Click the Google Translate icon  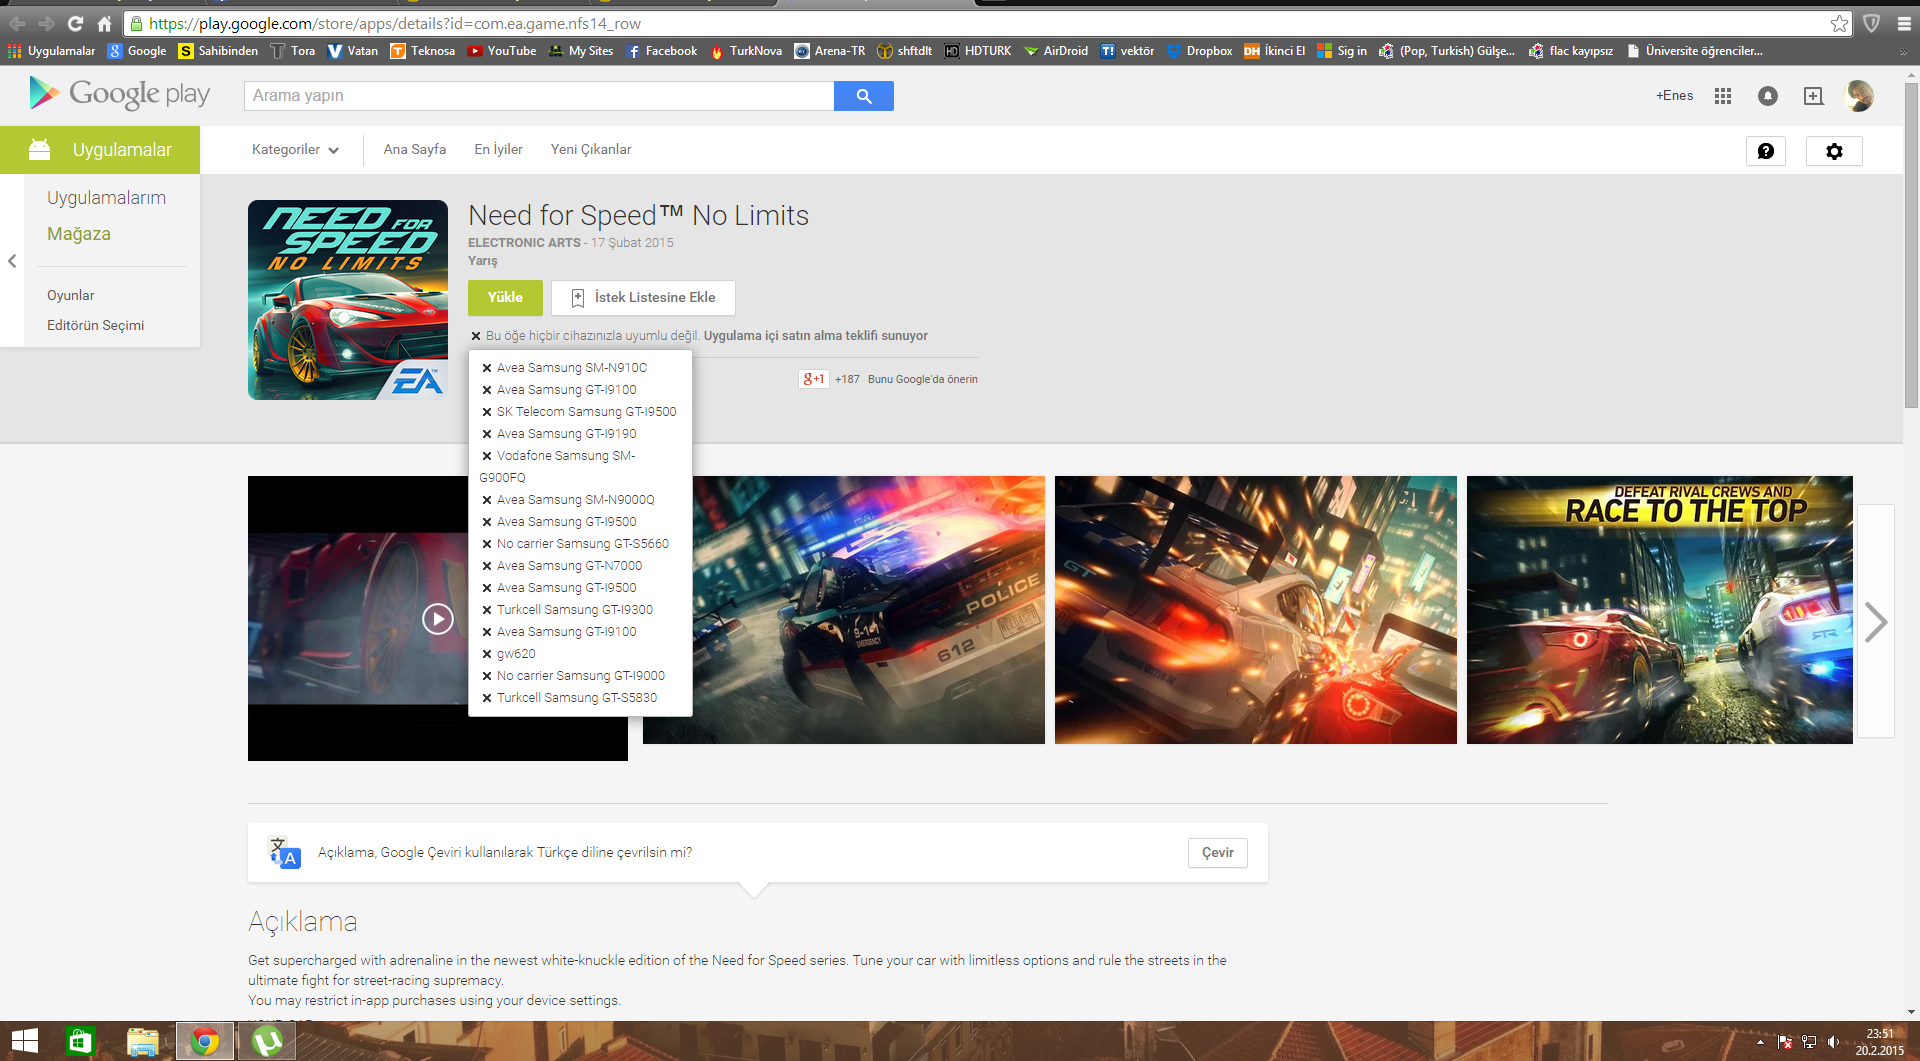coord(285,853)
